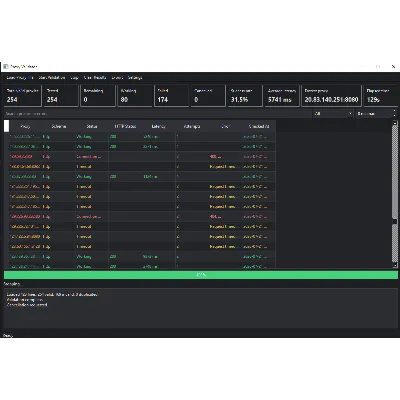
Task: Click inside the log output panel
Action: [x=201, y=309]
